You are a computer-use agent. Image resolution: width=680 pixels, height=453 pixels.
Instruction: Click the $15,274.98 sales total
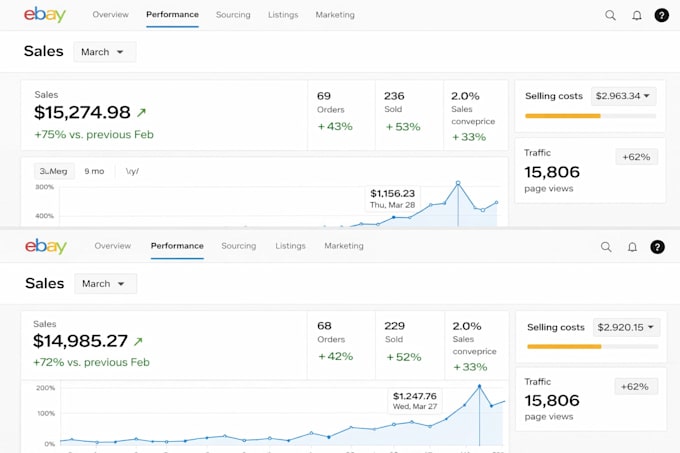[82, 113]
